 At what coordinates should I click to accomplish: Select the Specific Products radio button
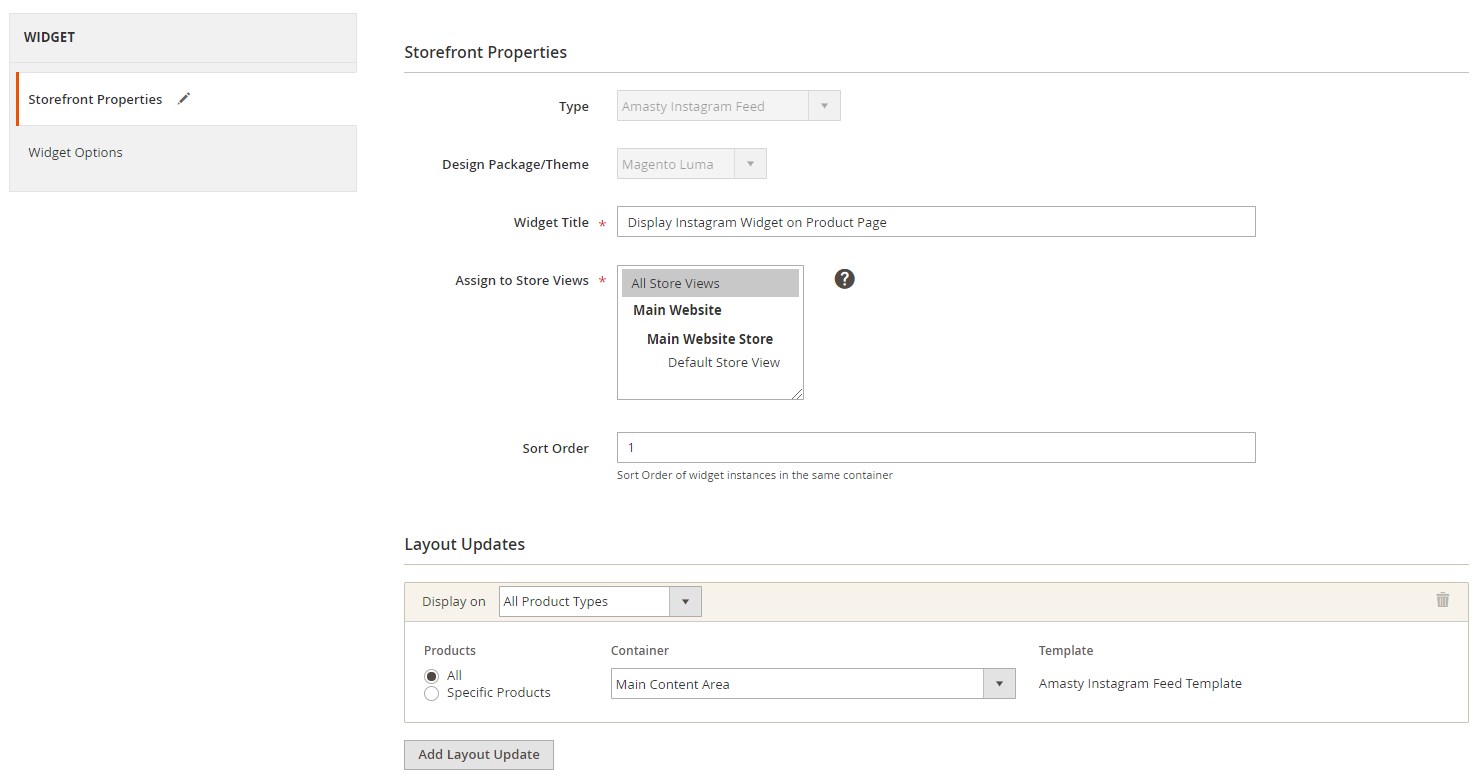coord(431,694)
